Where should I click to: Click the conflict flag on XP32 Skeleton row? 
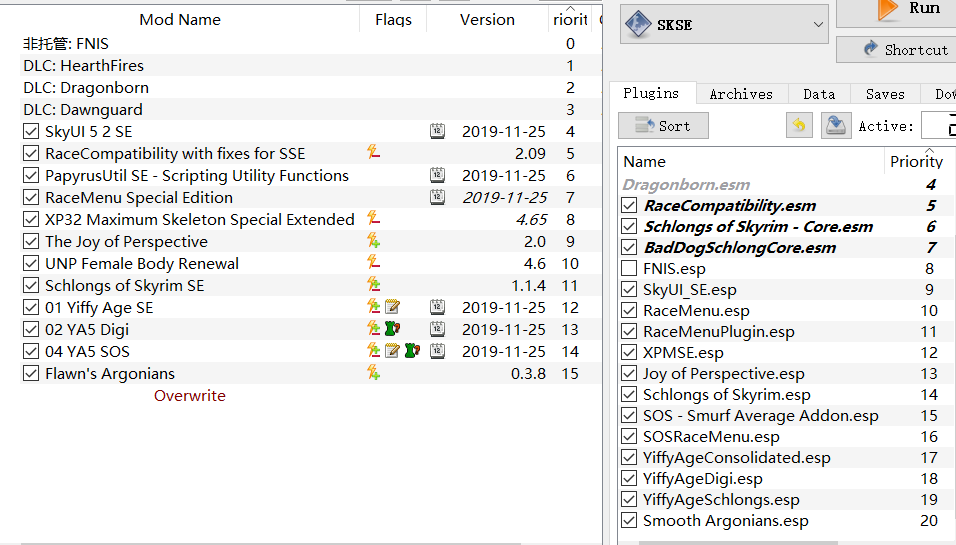click(373, 218)
